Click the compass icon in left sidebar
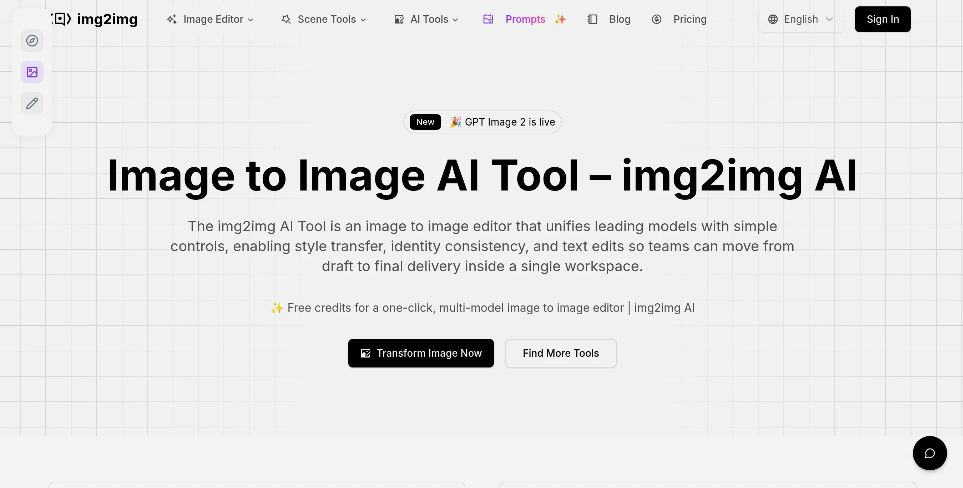 click(x=32, y=41)
